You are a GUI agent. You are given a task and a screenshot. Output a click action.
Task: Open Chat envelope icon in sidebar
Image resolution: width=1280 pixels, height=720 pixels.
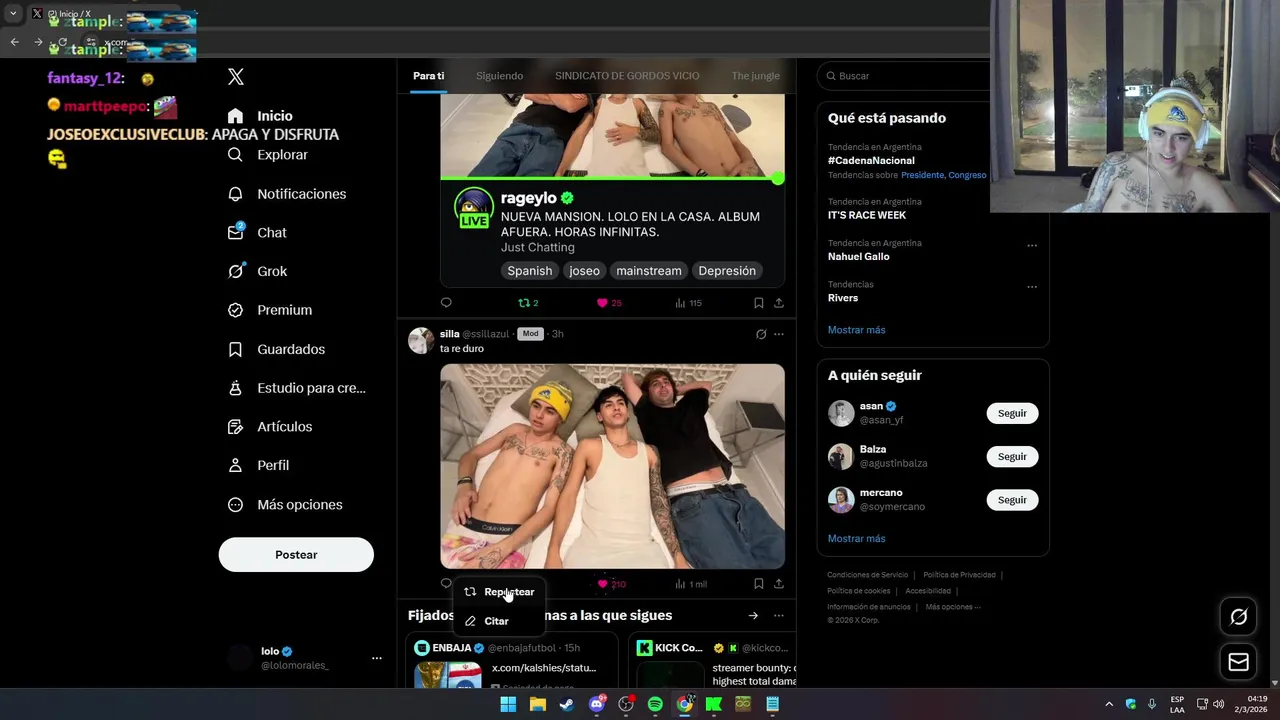[x=235, y=232]
